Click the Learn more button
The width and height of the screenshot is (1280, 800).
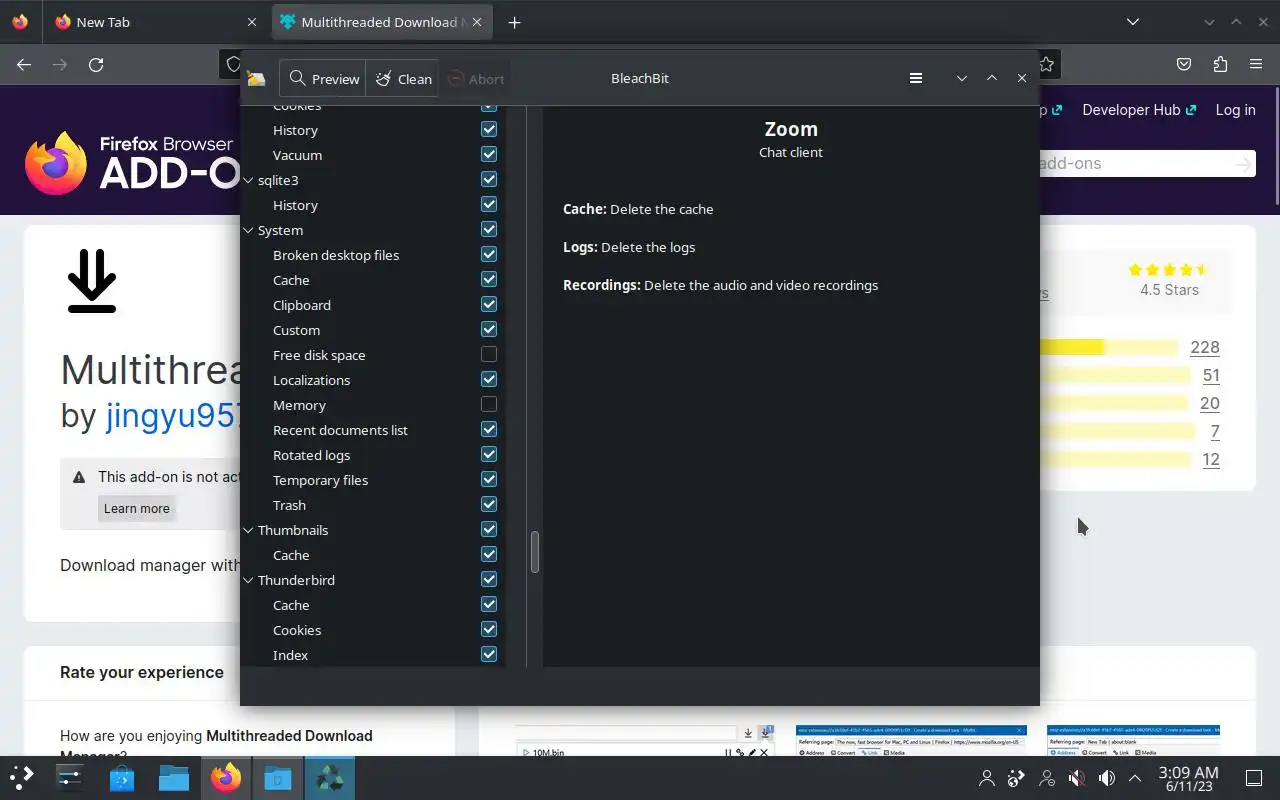(x=137, y=508)
